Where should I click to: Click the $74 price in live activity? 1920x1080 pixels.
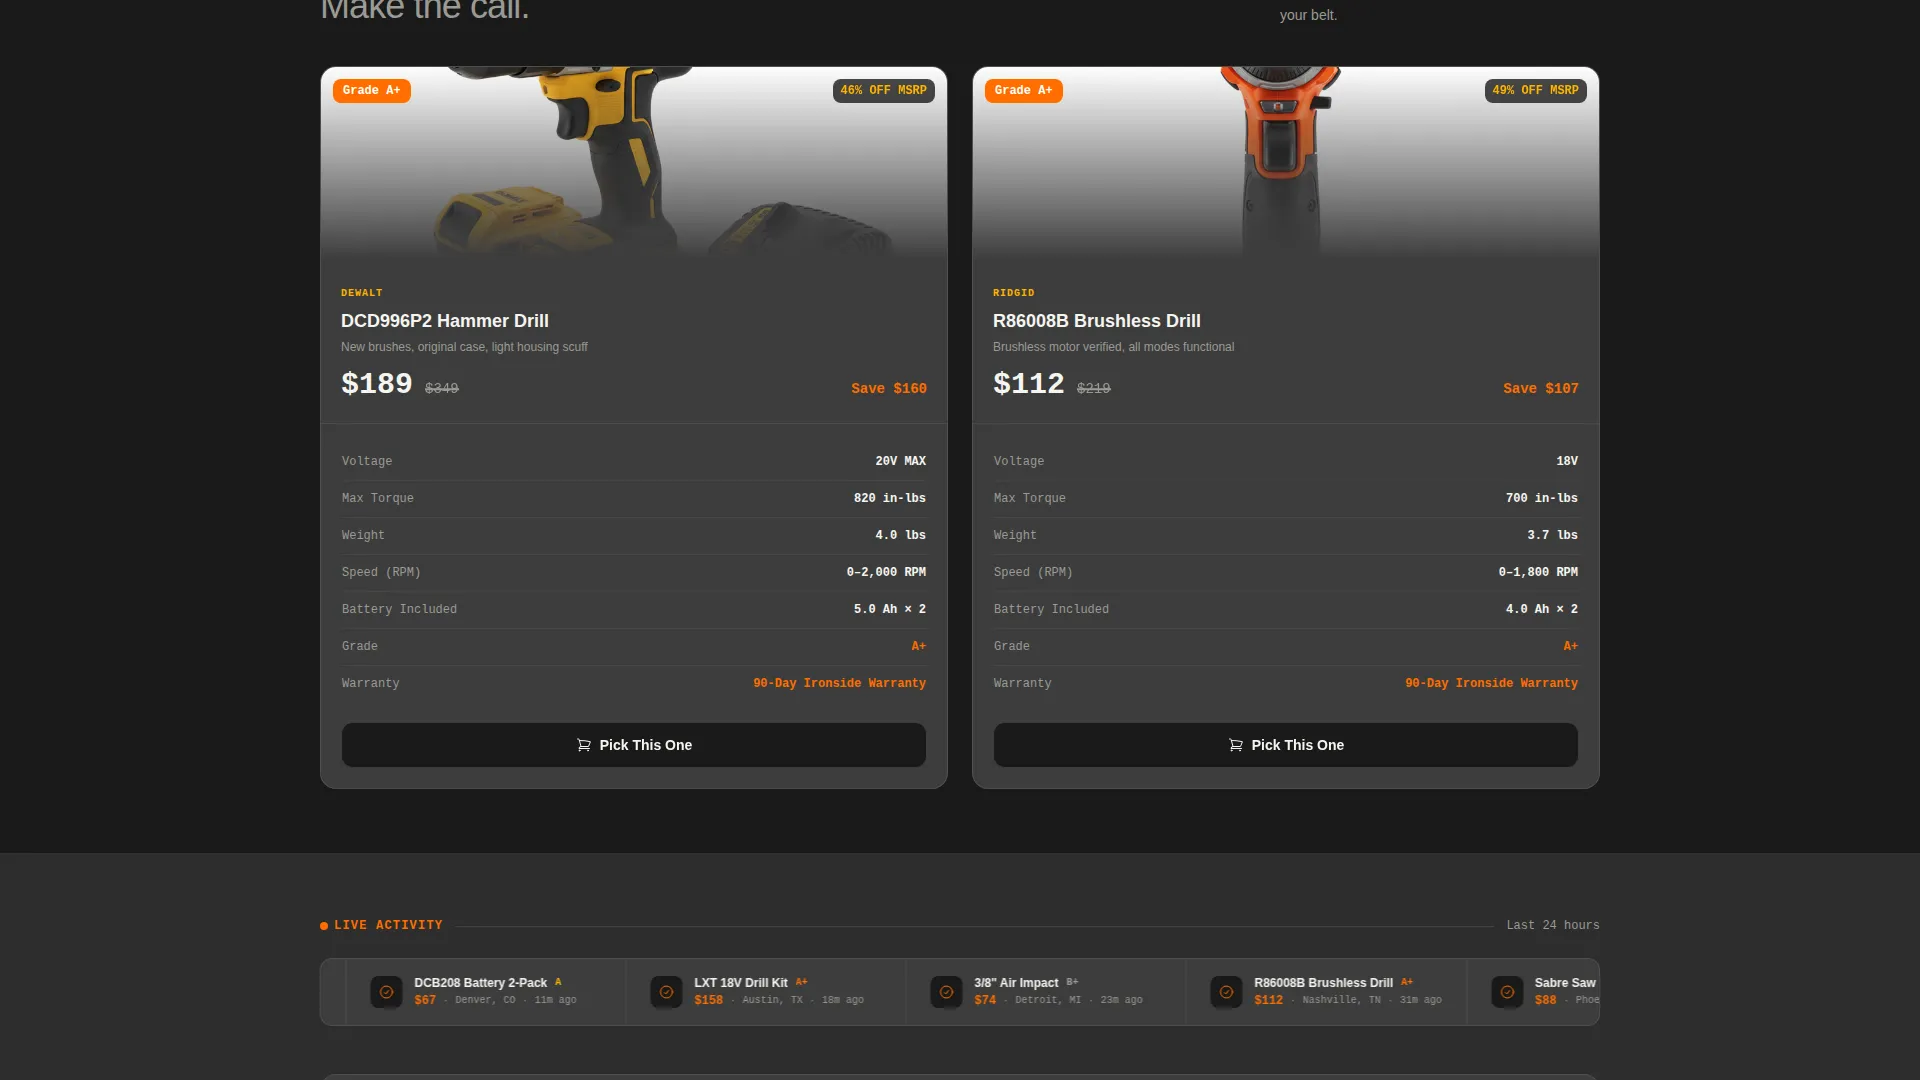coord(985,1000)
